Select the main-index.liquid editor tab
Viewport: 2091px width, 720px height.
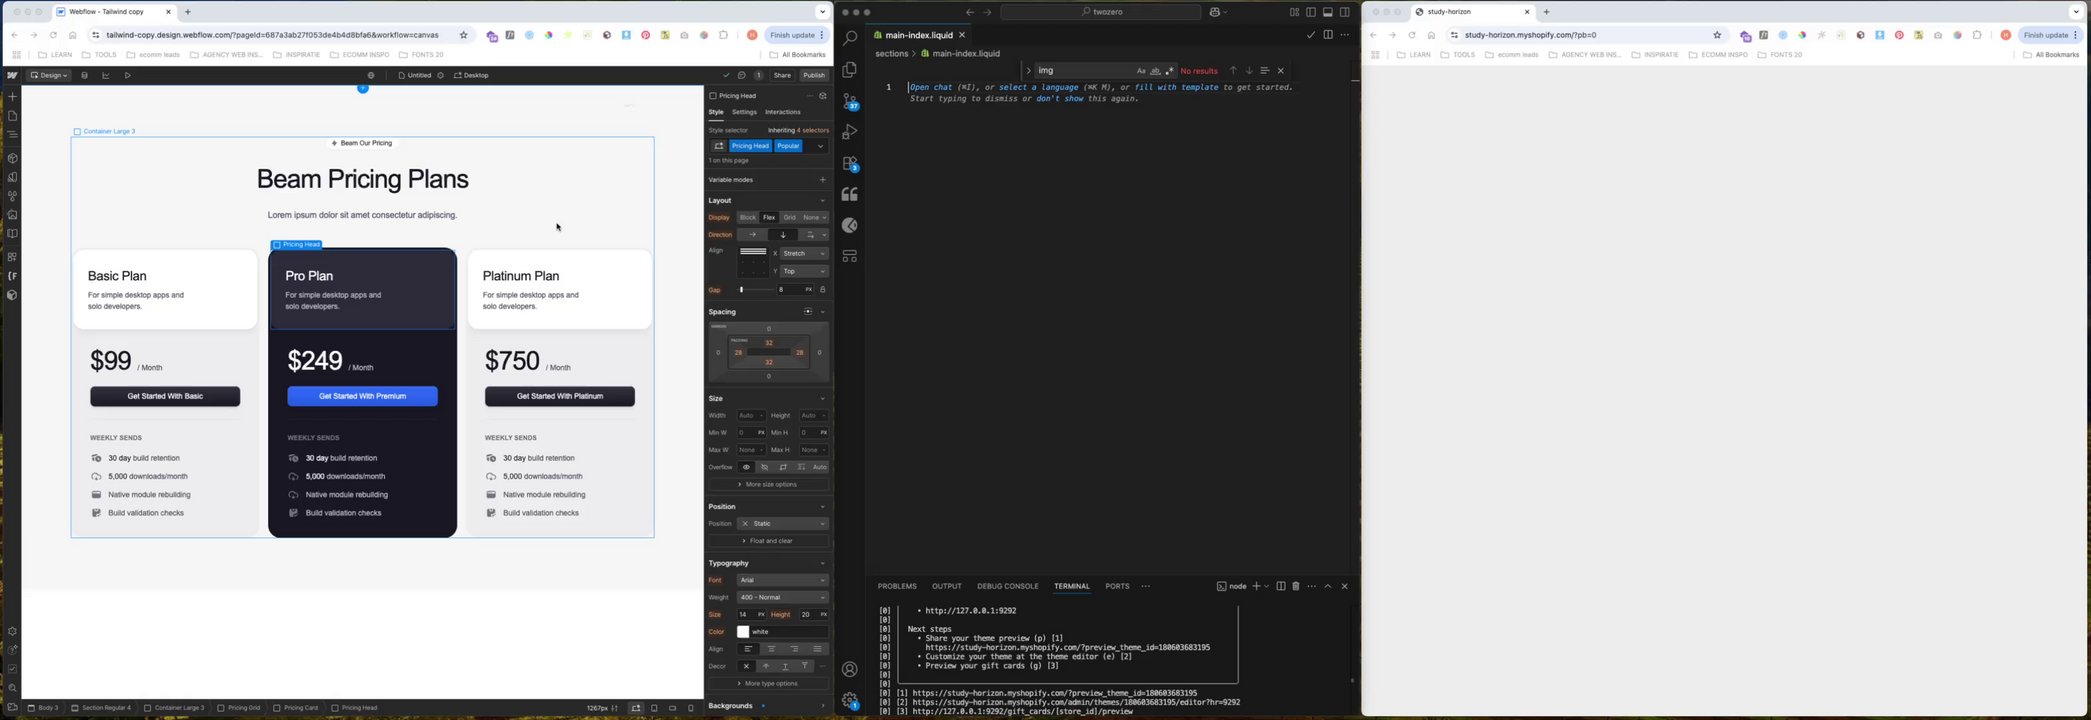(x=919, y=35)
